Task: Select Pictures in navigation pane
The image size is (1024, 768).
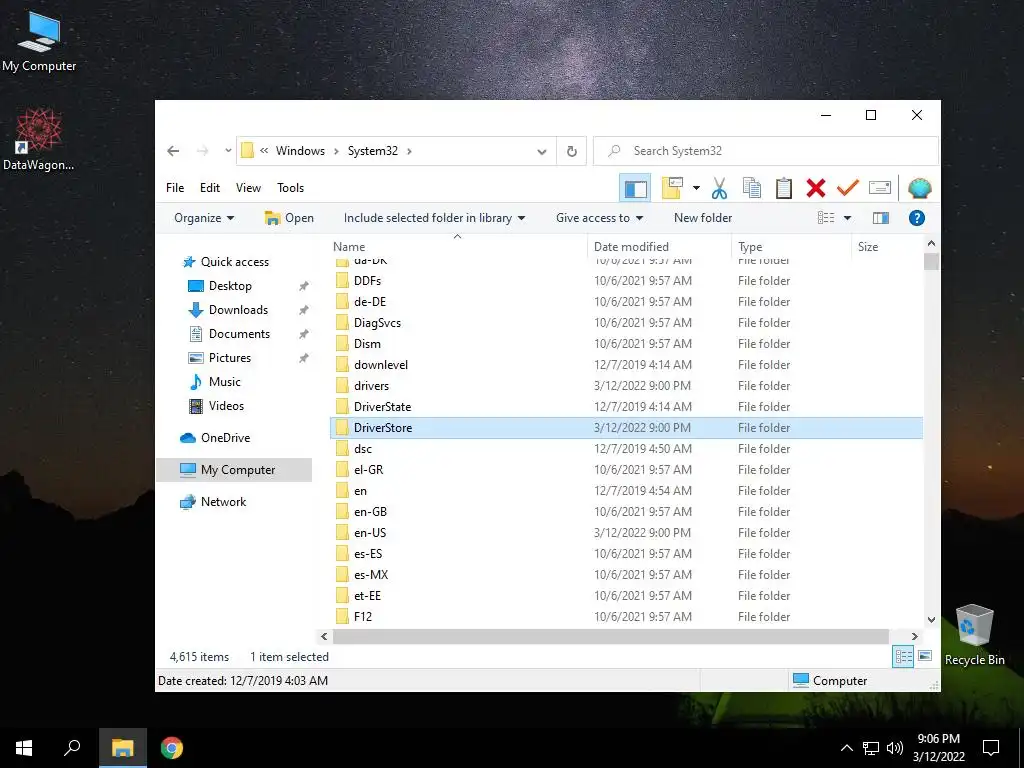Action: point(230,358)
